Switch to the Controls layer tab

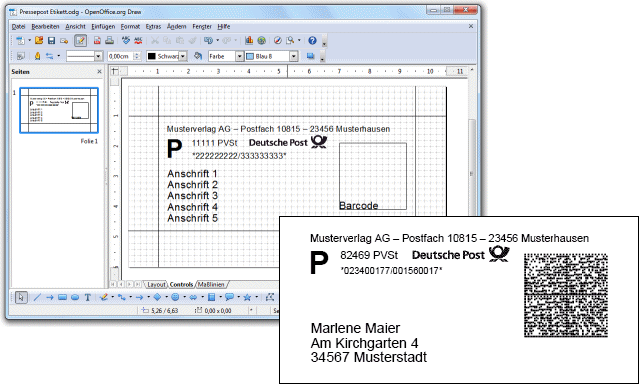click(181, 285)
